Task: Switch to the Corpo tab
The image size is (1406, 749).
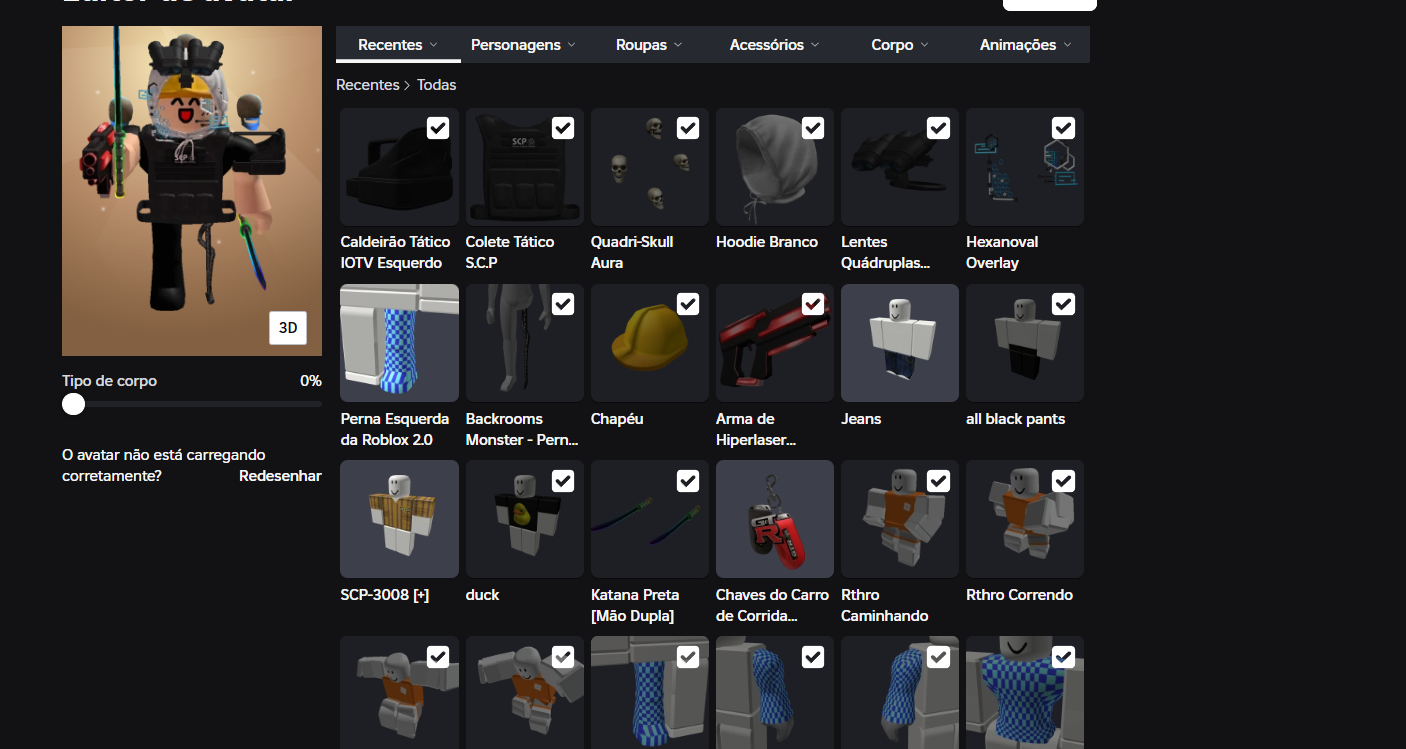Action: (900, 45)
